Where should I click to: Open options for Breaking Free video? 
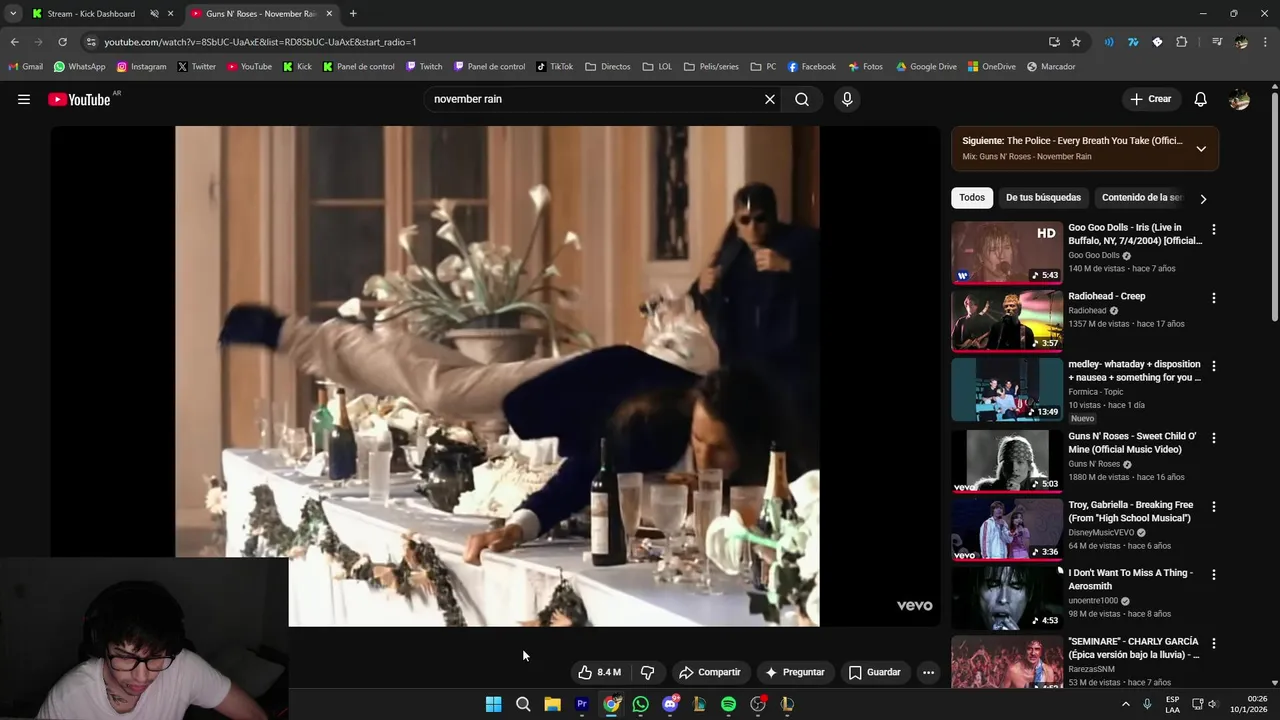pos(1214,507)
